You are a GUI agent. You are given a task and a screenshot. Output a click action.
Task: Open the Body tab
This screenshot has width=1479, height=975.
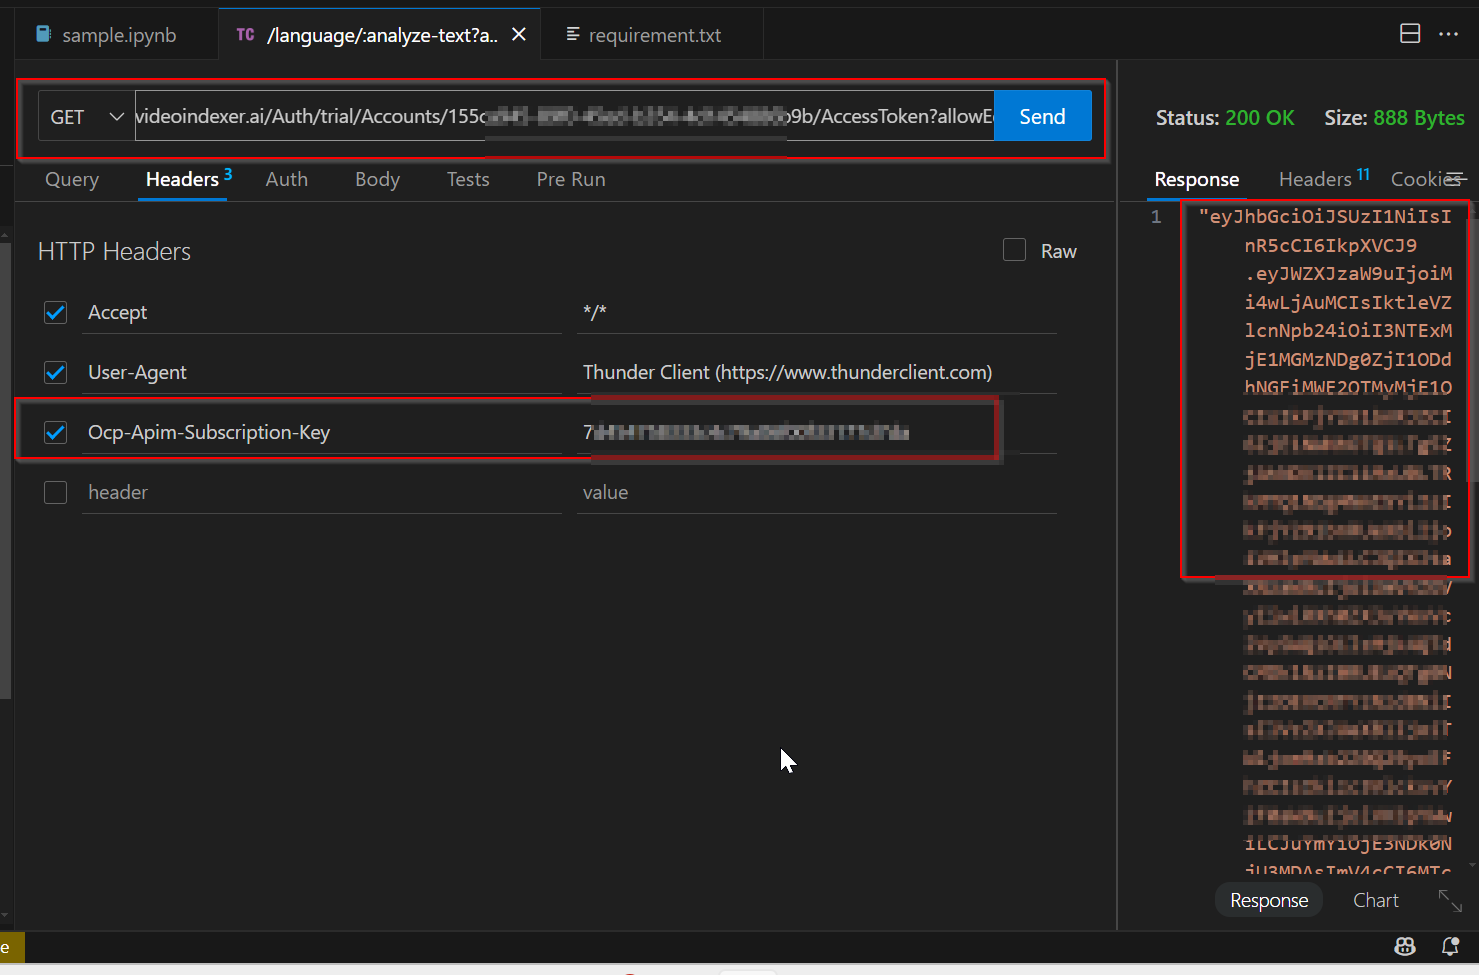click(x=377, y=180)
